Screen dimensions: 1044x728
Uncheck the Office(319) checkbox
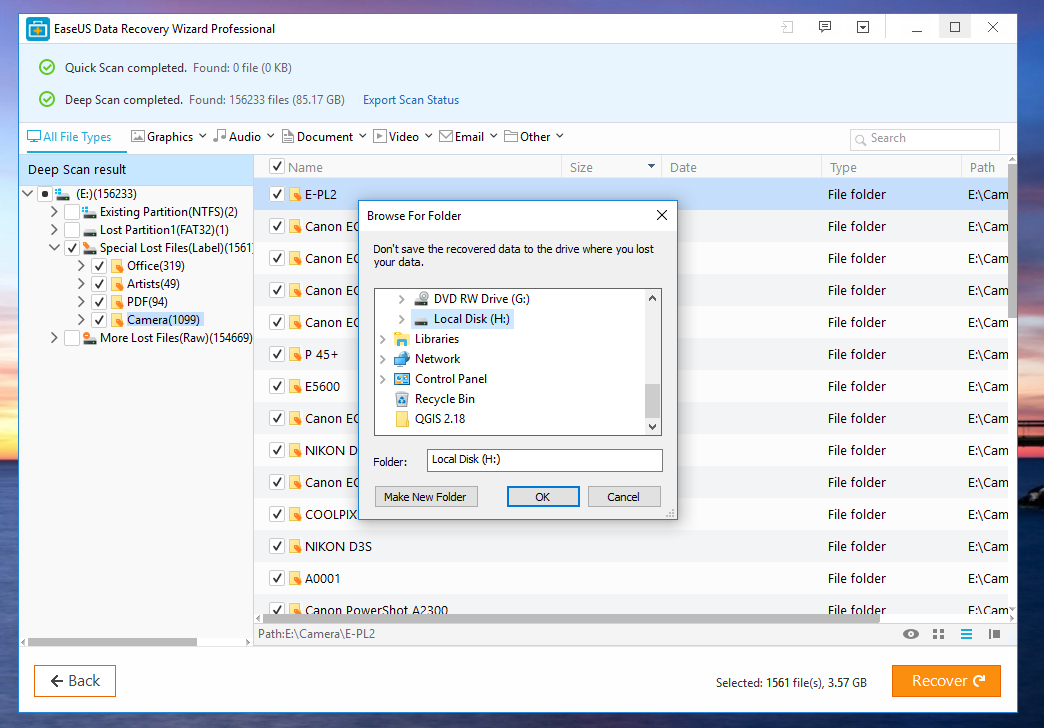[99, 266]
